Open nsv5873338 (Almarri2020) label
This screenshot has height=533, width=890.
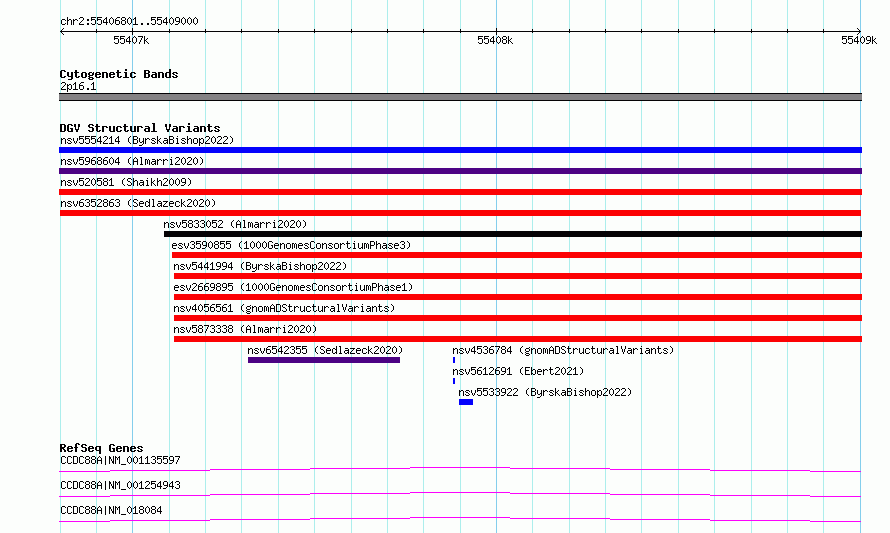point(245,329)
